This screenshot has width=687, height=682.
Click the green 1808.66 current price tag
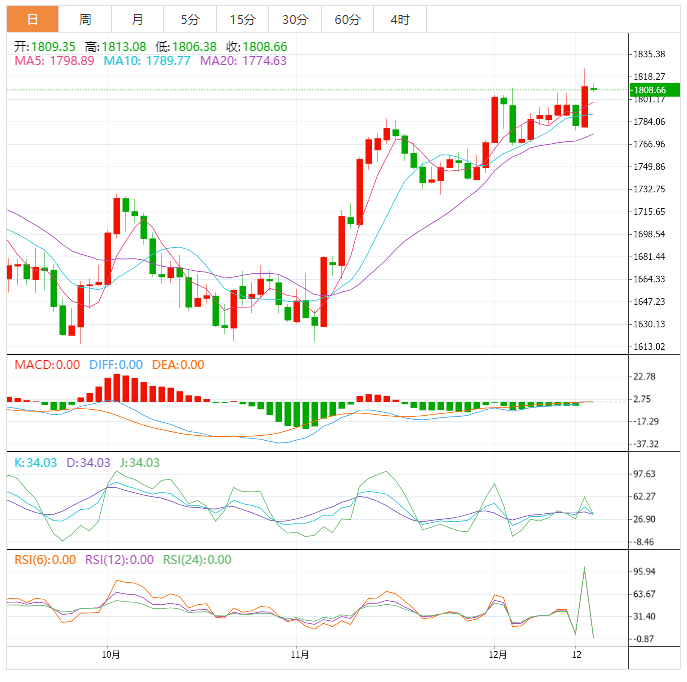[x=655, y=90]
